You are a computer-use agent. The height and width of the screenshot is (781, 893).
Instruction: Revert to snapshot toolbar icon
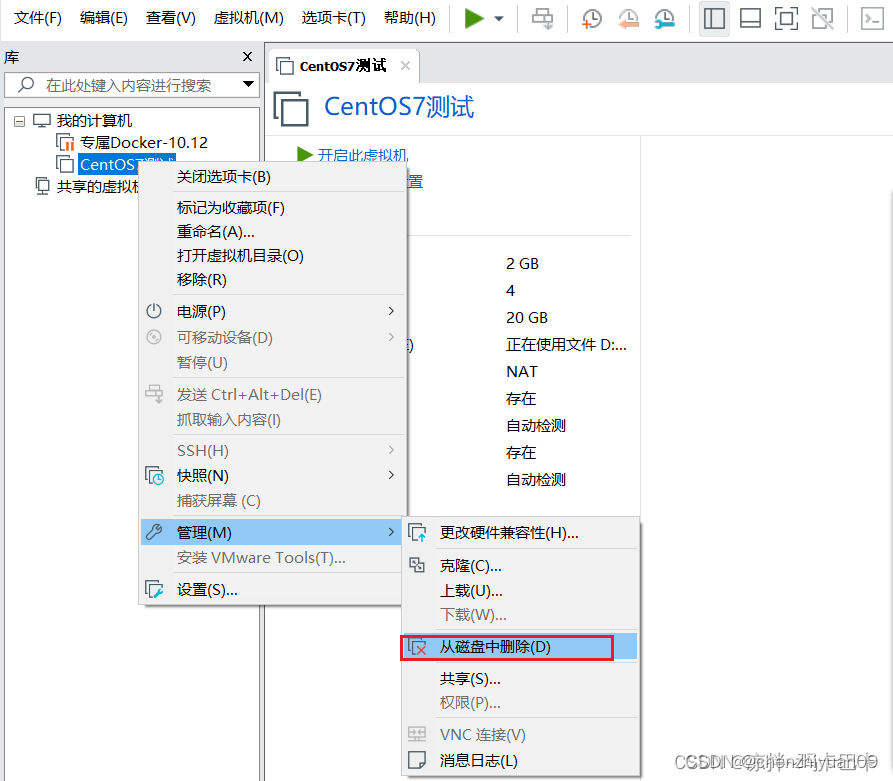[x=628, y=19]
